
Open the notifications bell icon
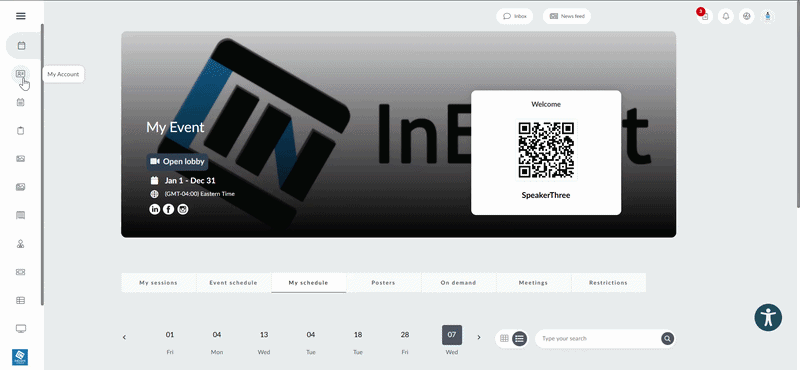click(726, 16)
